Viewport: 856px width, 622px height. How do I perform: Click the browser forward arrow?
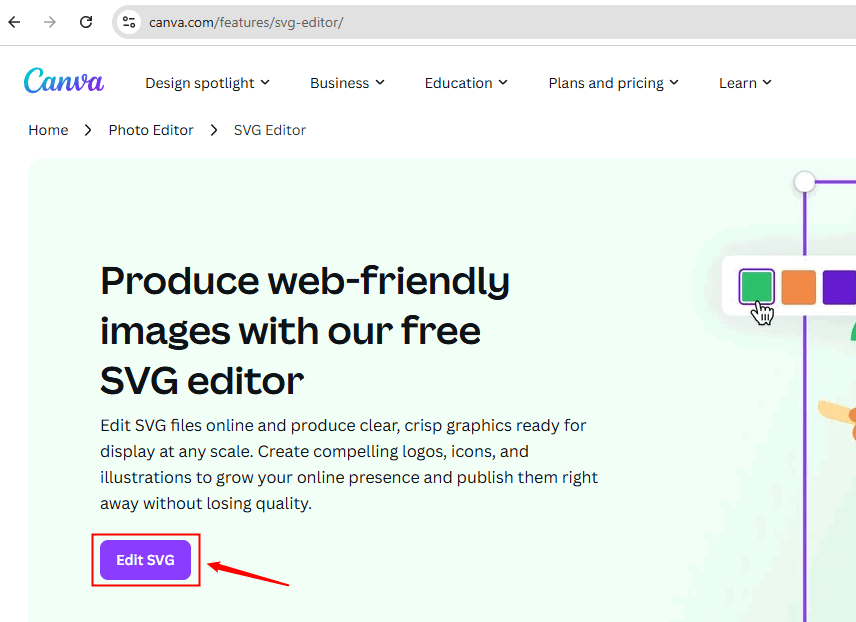tap(50, 21)
